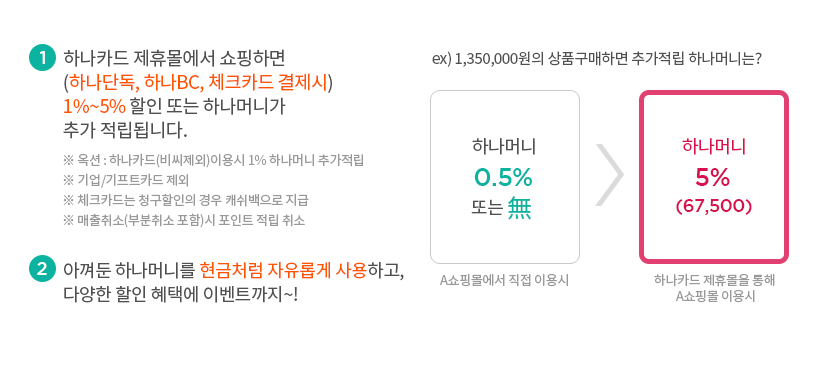
Task: Click the gray chevron arrow between the boxes
Action: tap(609, 175)
